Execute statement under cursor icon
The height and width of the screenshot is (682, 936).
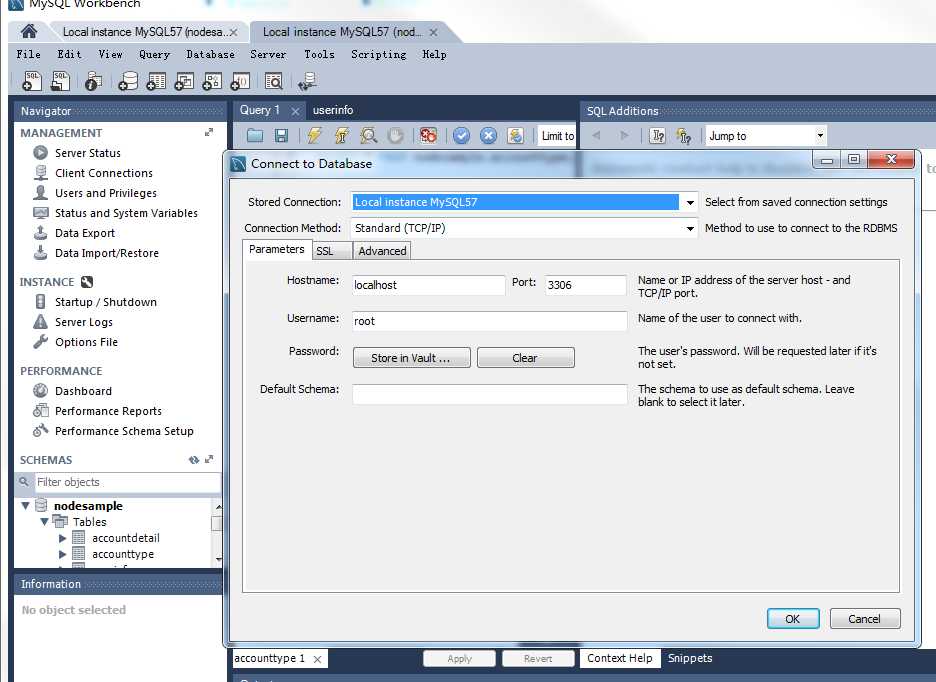click(x=341, y=136)
